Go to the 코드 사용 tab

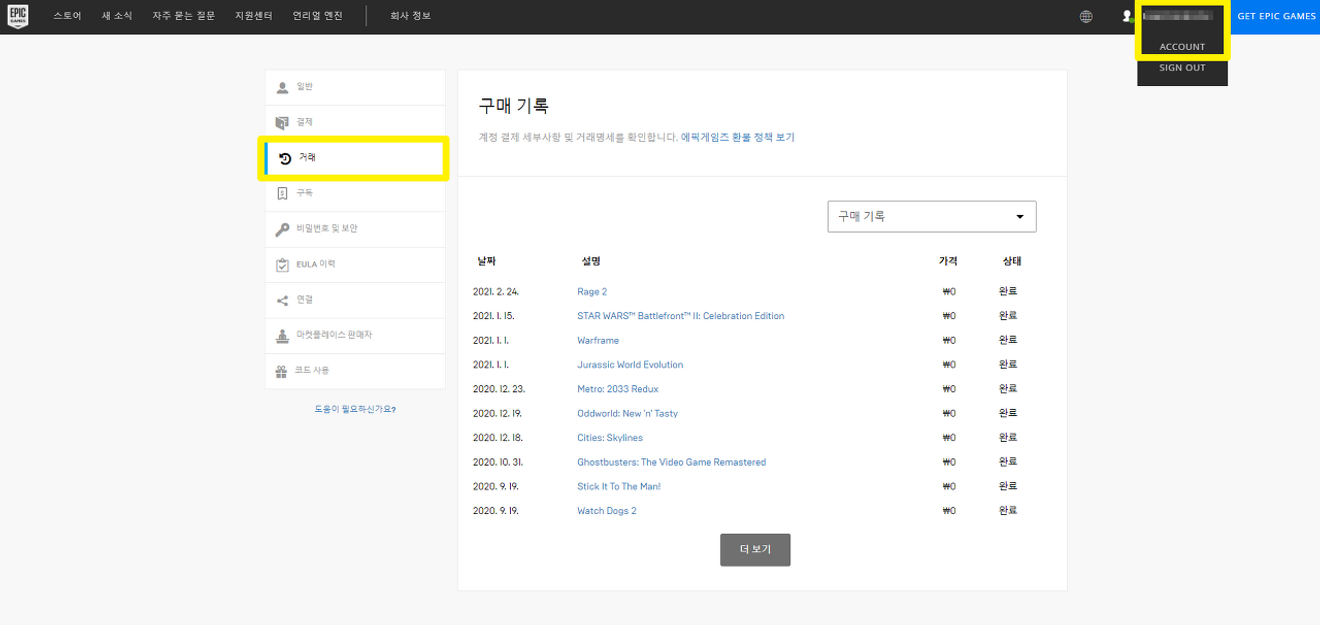click(x=355, y=371)
